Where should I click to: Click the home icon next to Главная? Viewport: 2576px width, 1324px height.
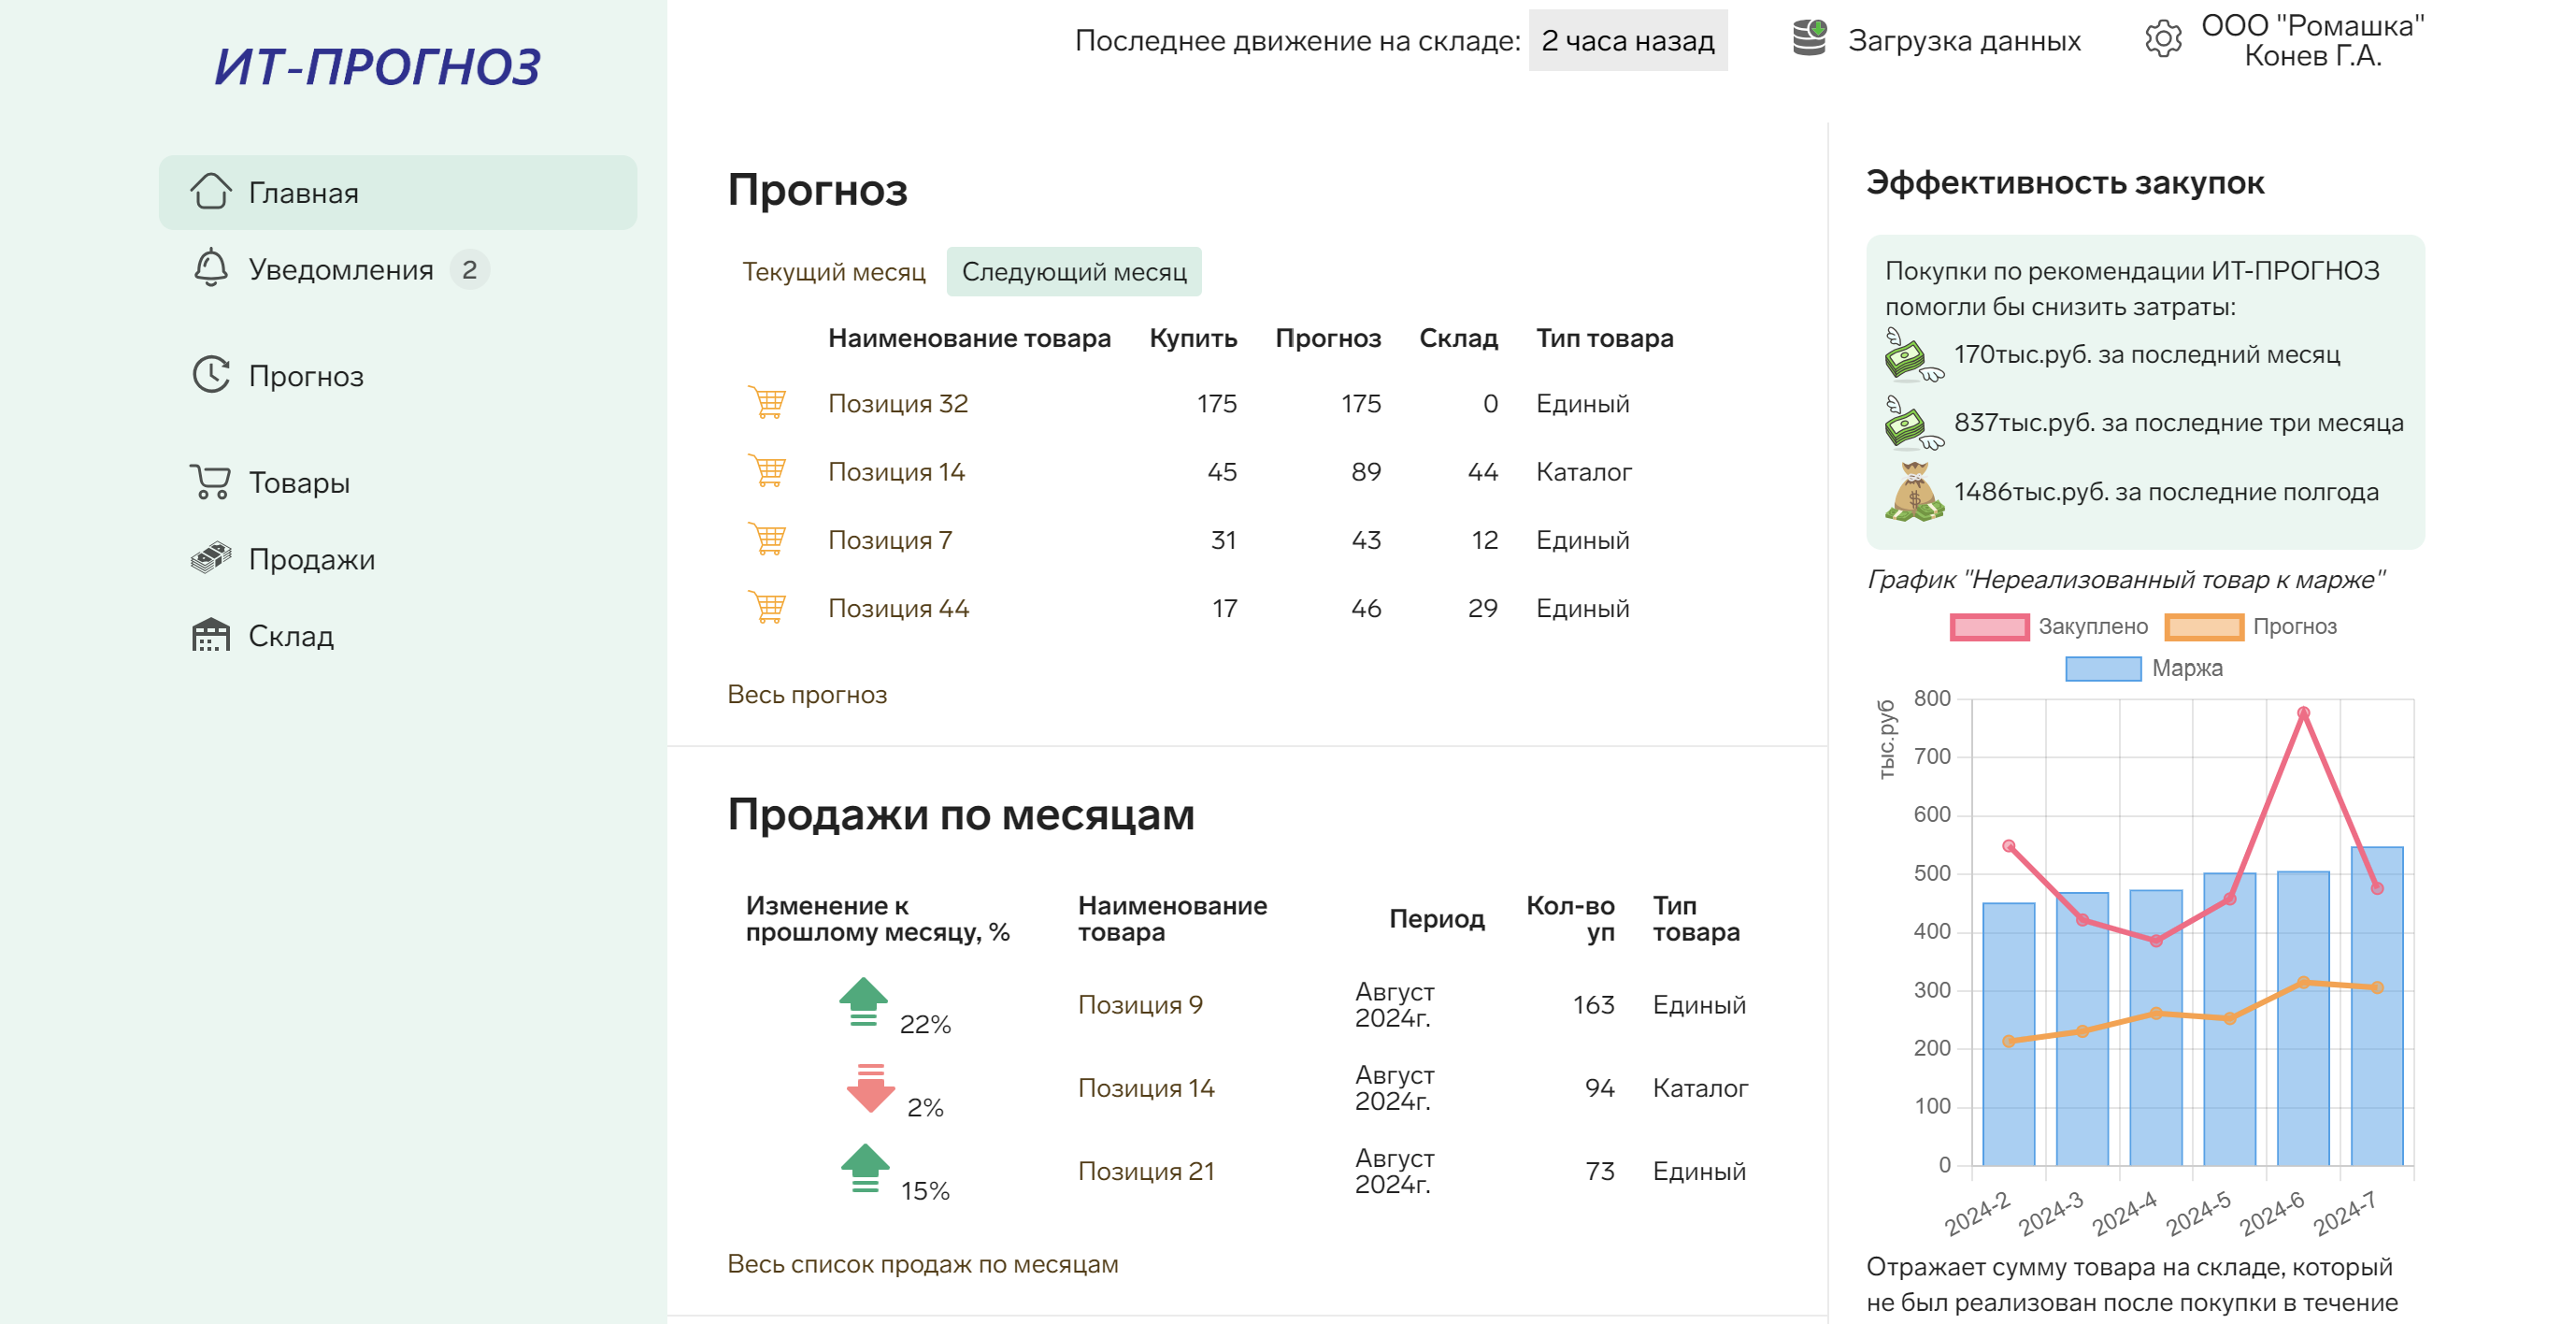pyautogui.click(x=211, y=192)
